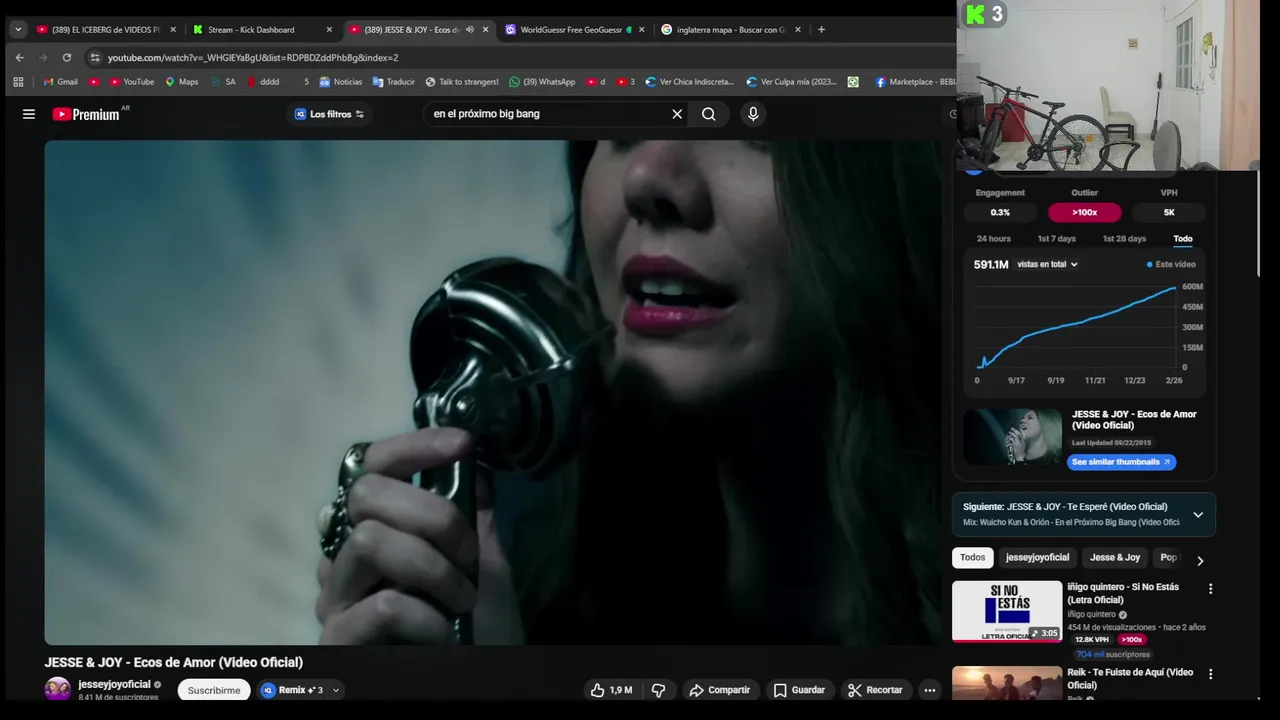Open Gmail bookmark

click(x=61, y=82)
